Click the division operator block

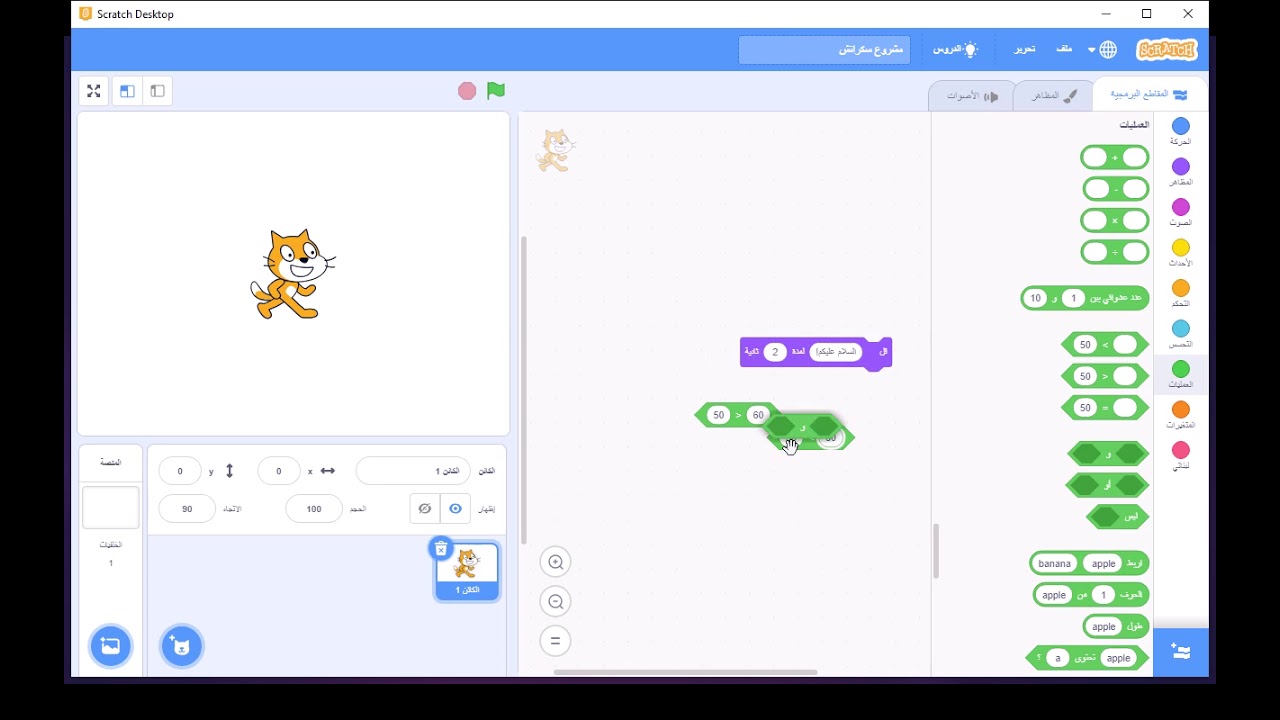[1115, 252]
